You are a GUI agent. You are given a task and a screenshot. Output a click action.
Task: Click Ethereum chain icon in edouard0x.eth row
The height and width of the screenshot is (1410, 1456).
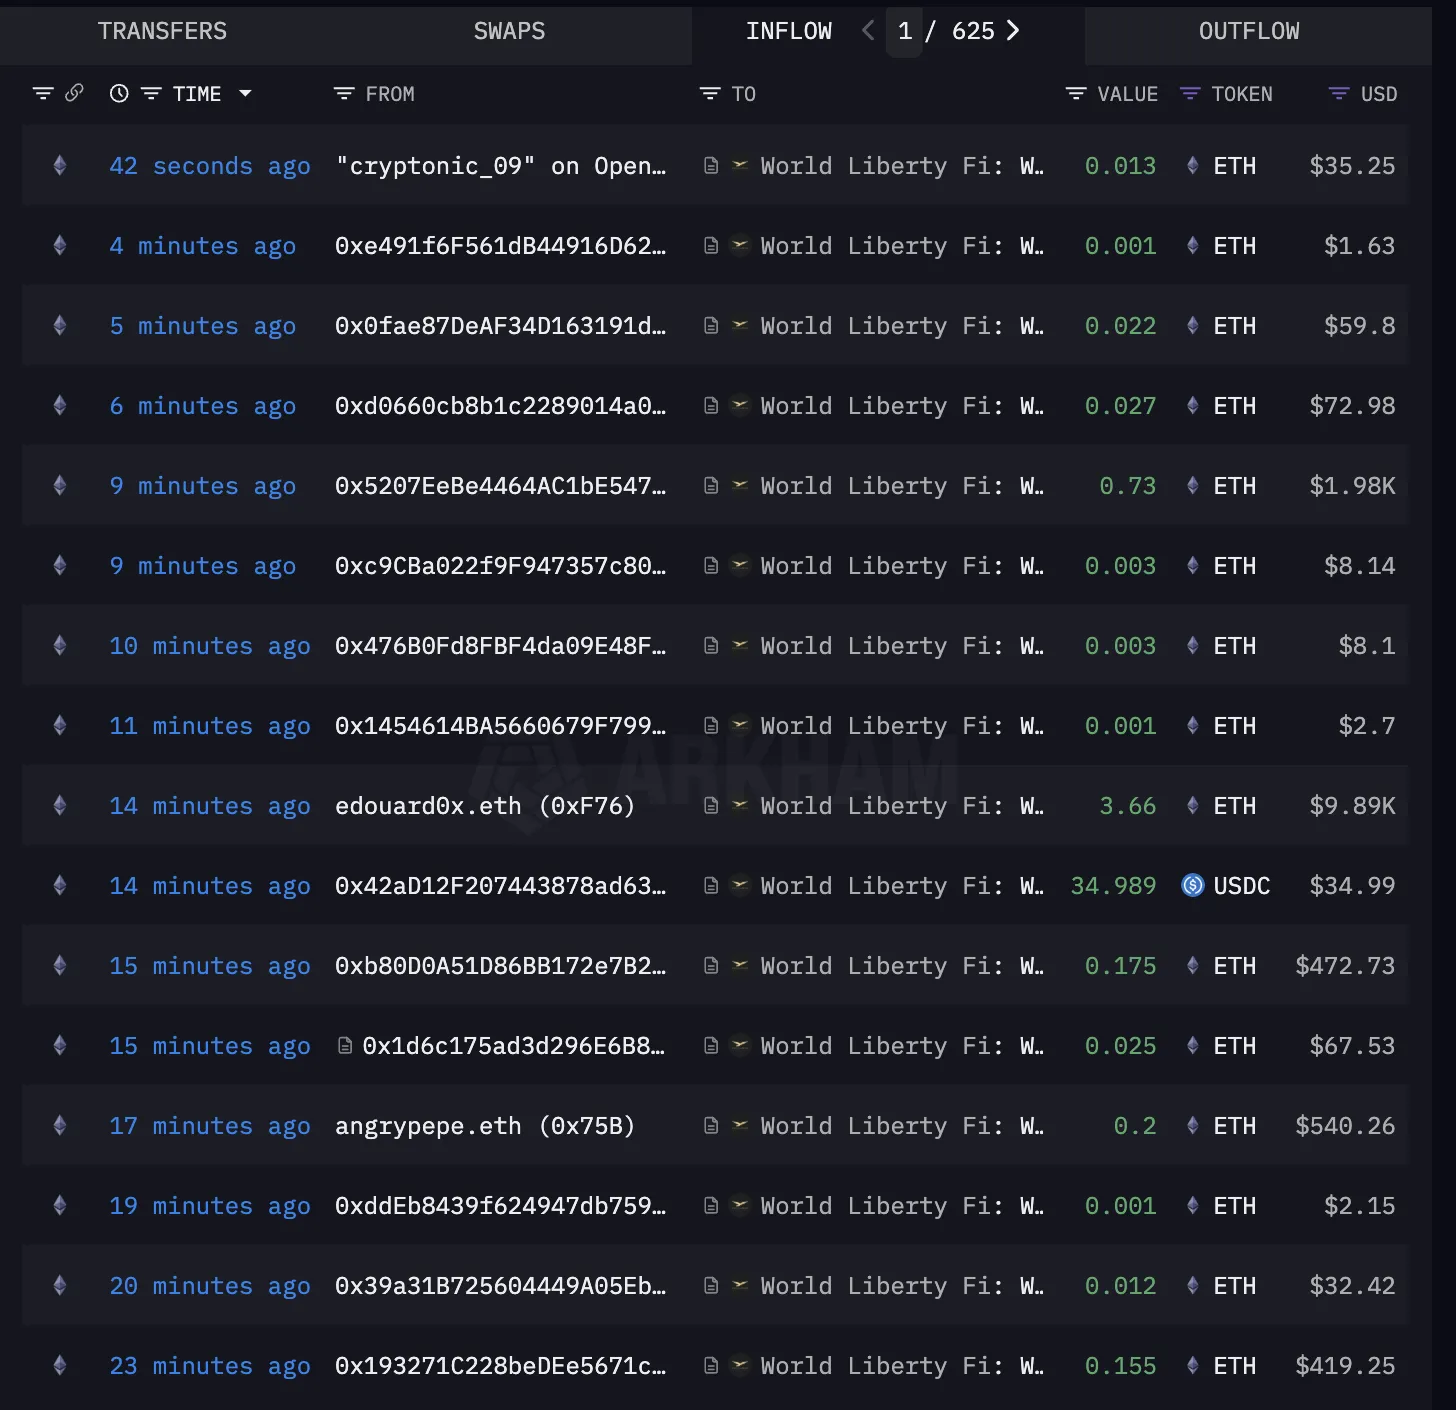click(60, 805)
